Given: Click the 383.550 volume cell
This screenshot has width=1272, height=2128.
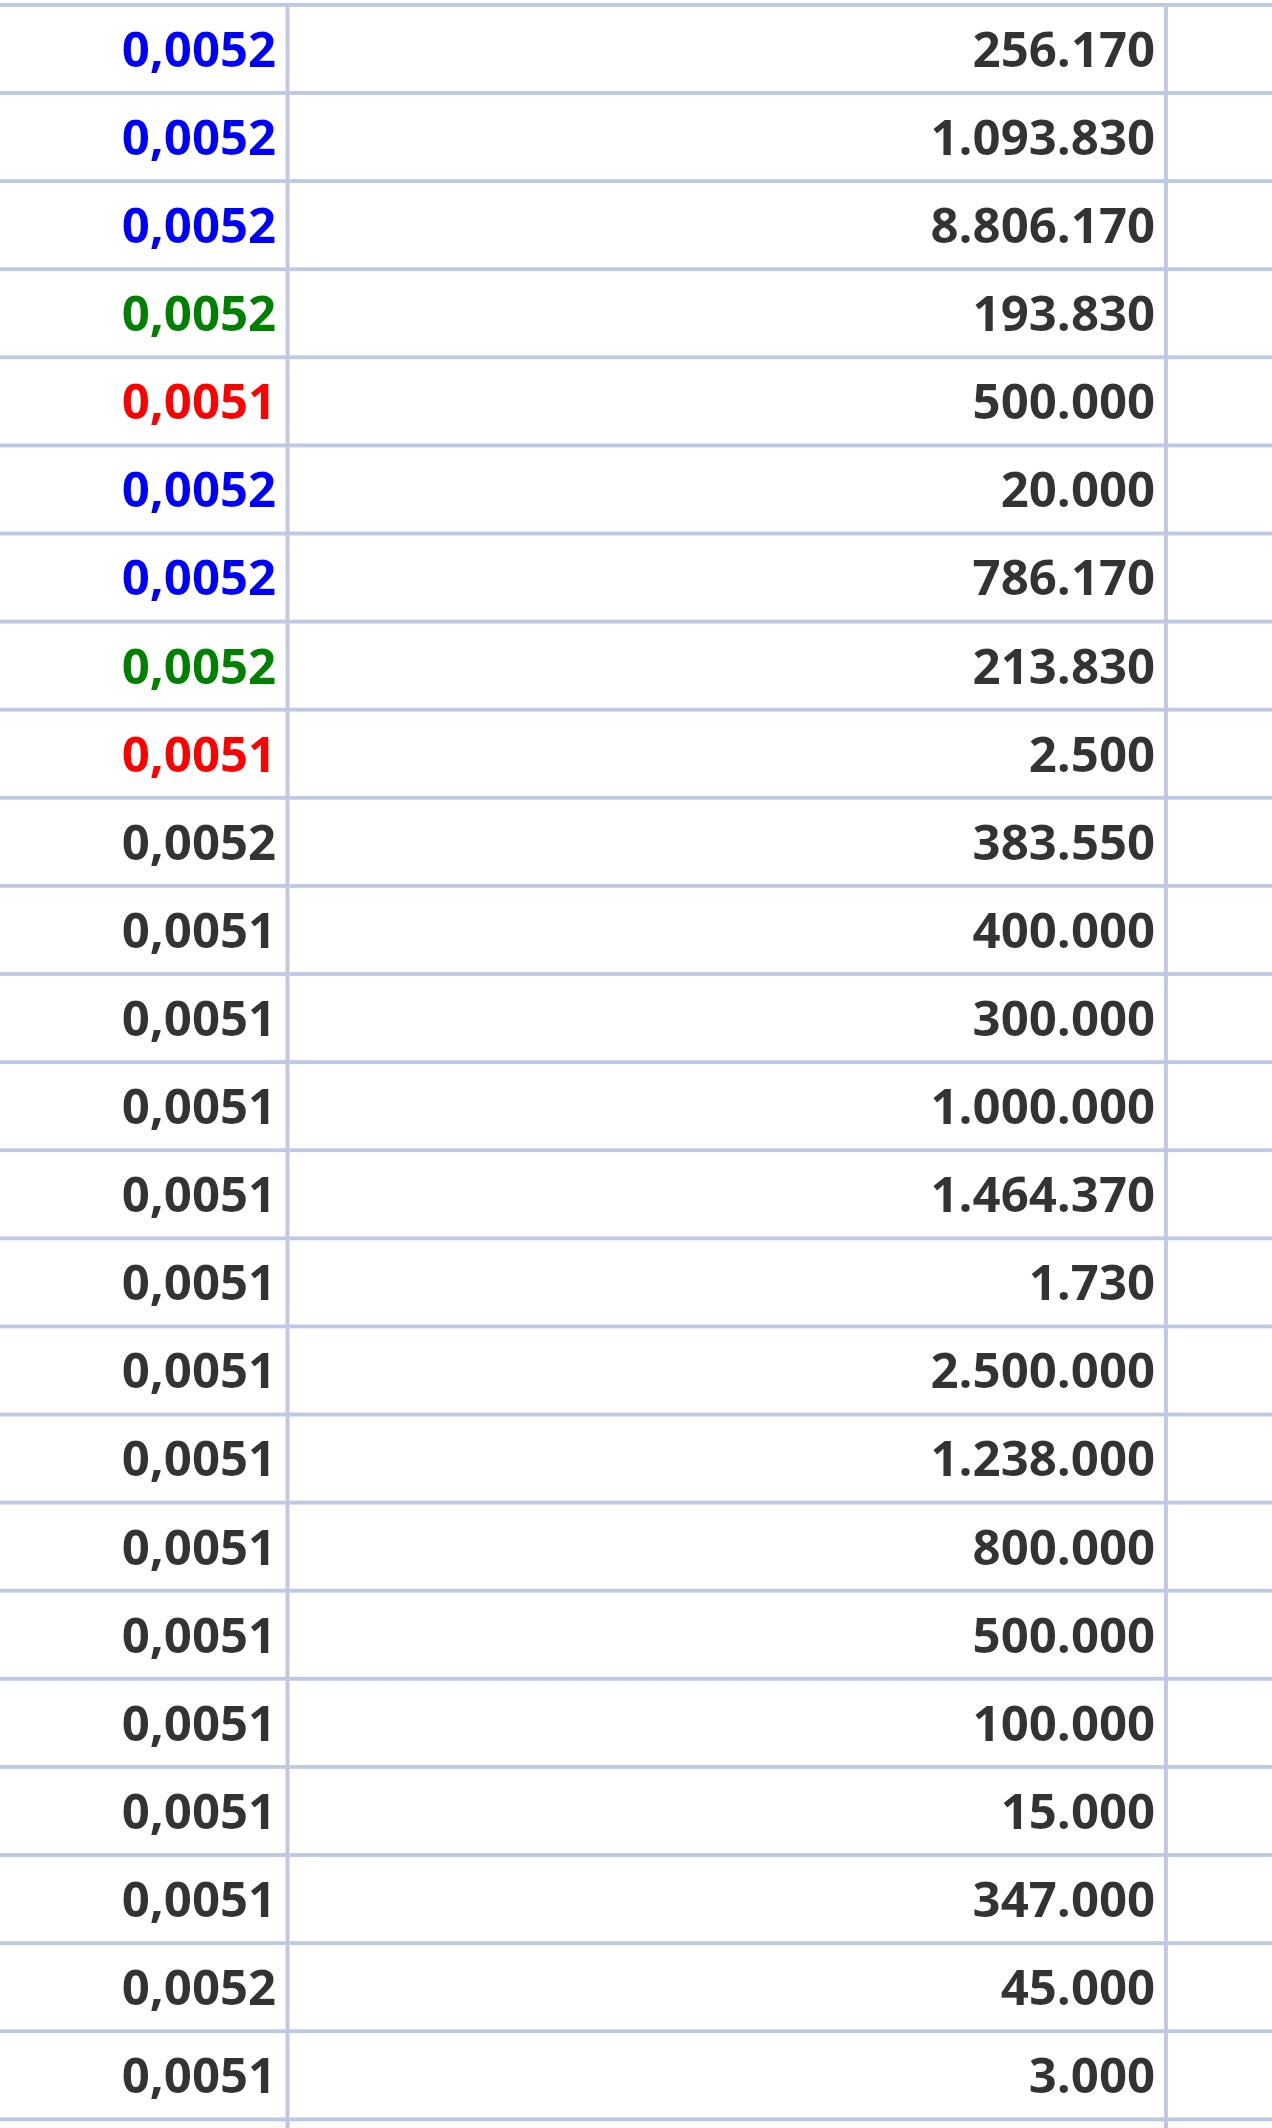Looking at the screenshot, I should [1063, 843].
